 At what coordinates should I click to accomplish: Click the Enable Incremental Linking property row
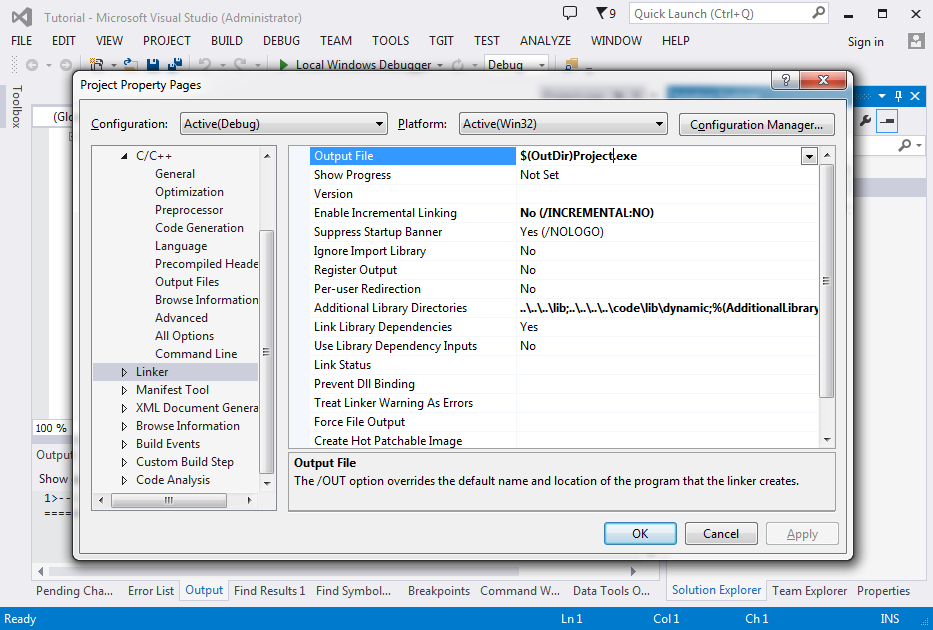[564, 213]
